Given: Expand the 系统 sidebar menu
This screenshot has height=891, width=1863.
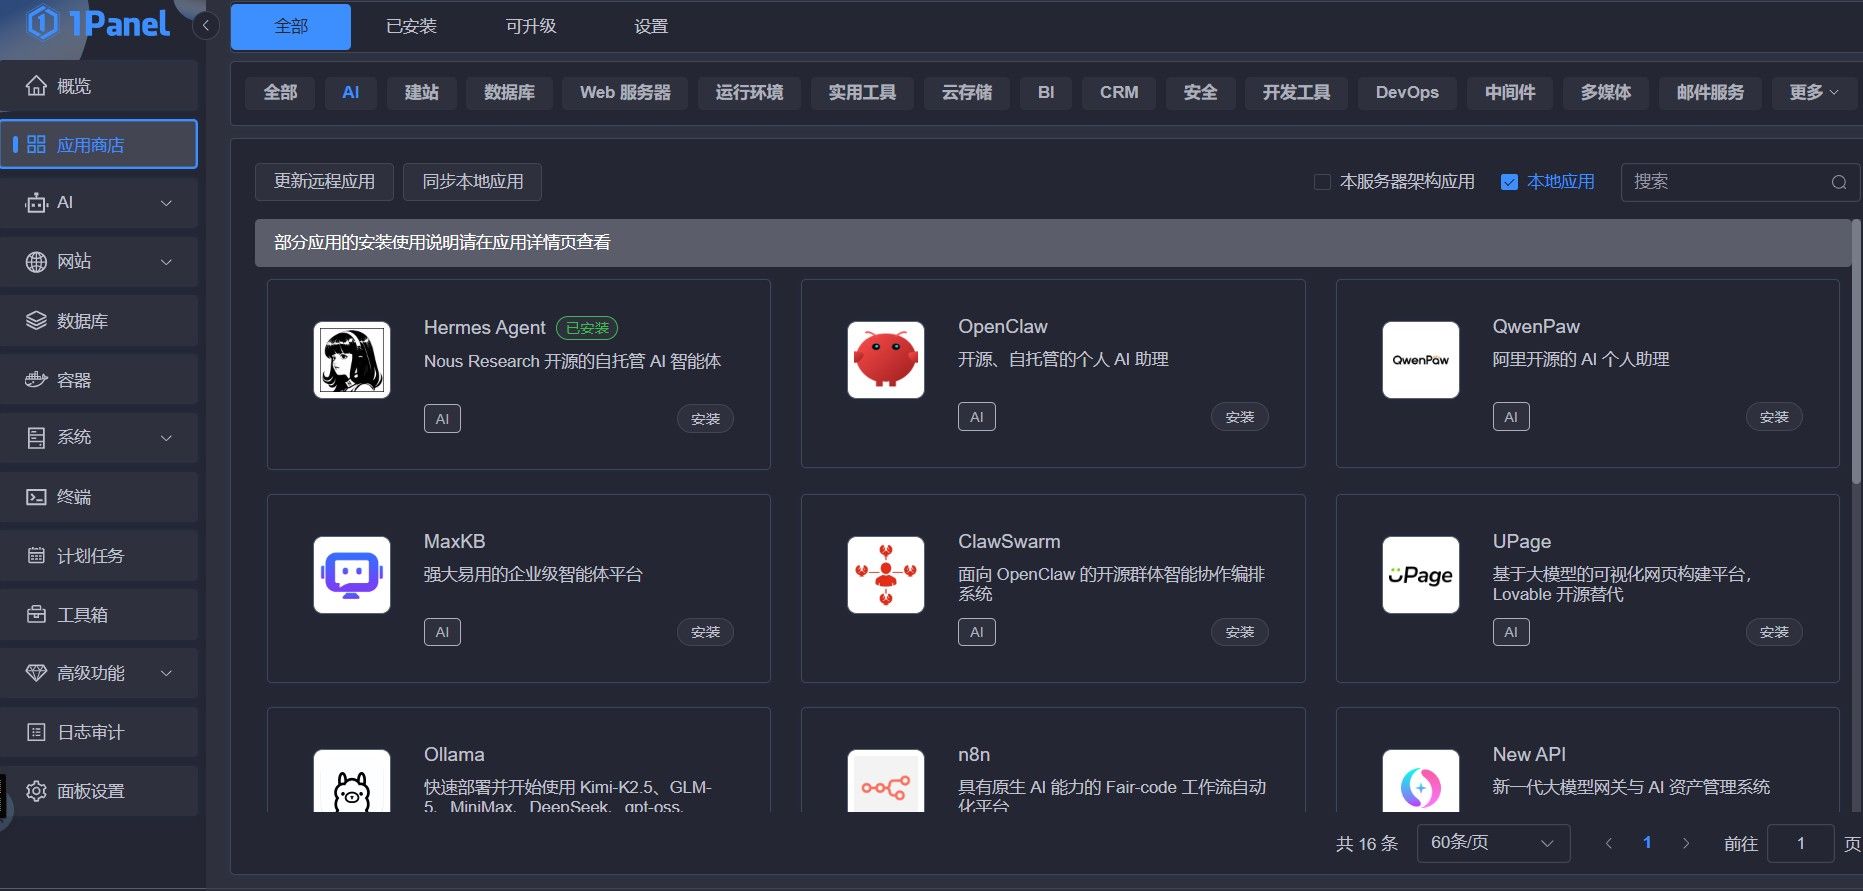Looking at the screenshot, I should pyautogui.click(x=99, y=438).
